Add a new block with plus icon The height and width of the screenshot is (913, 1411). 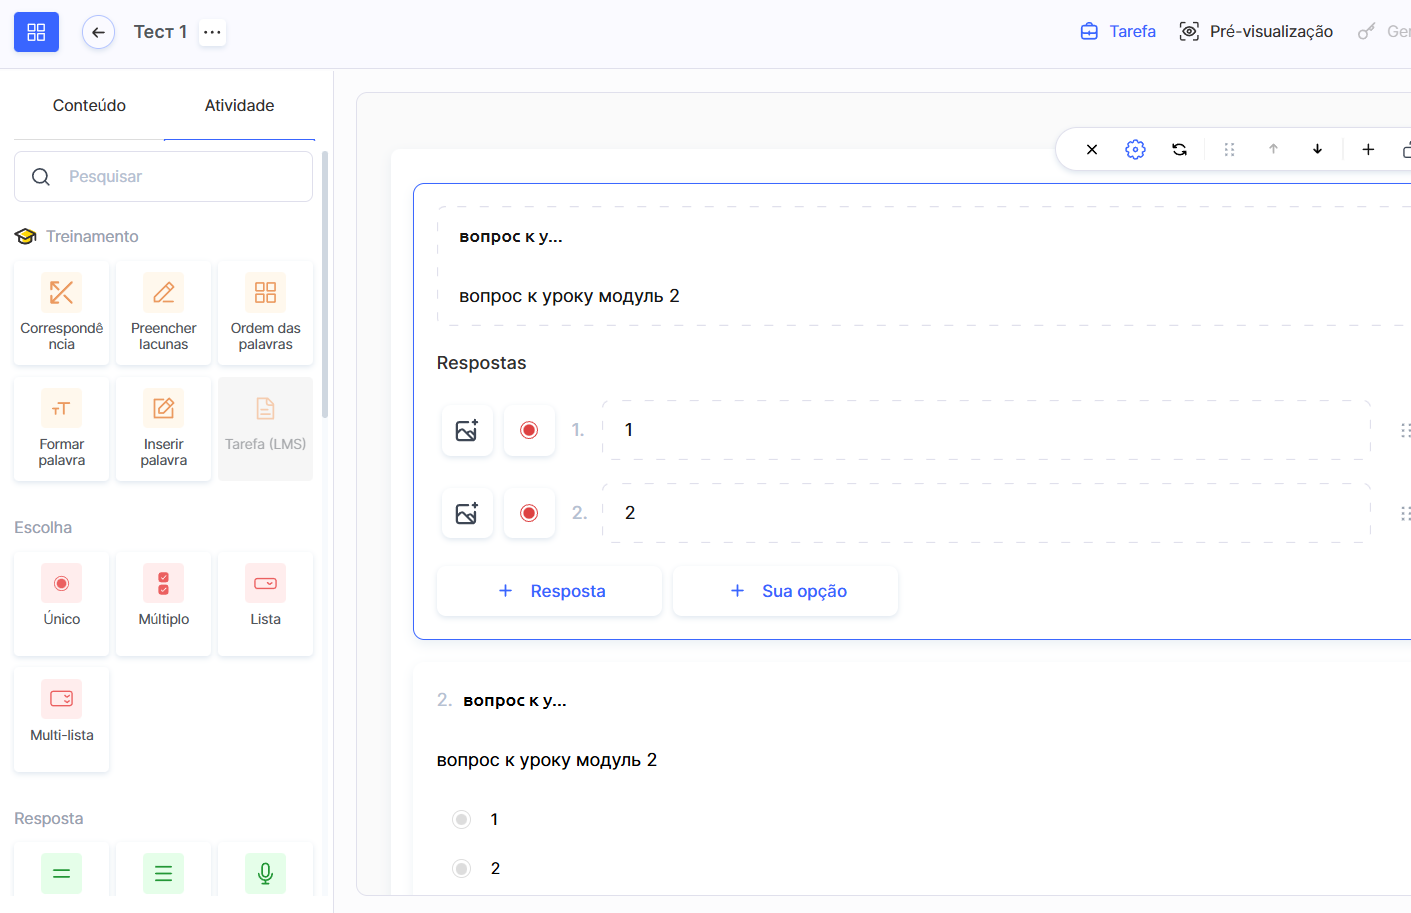[x=1368, y=149]
